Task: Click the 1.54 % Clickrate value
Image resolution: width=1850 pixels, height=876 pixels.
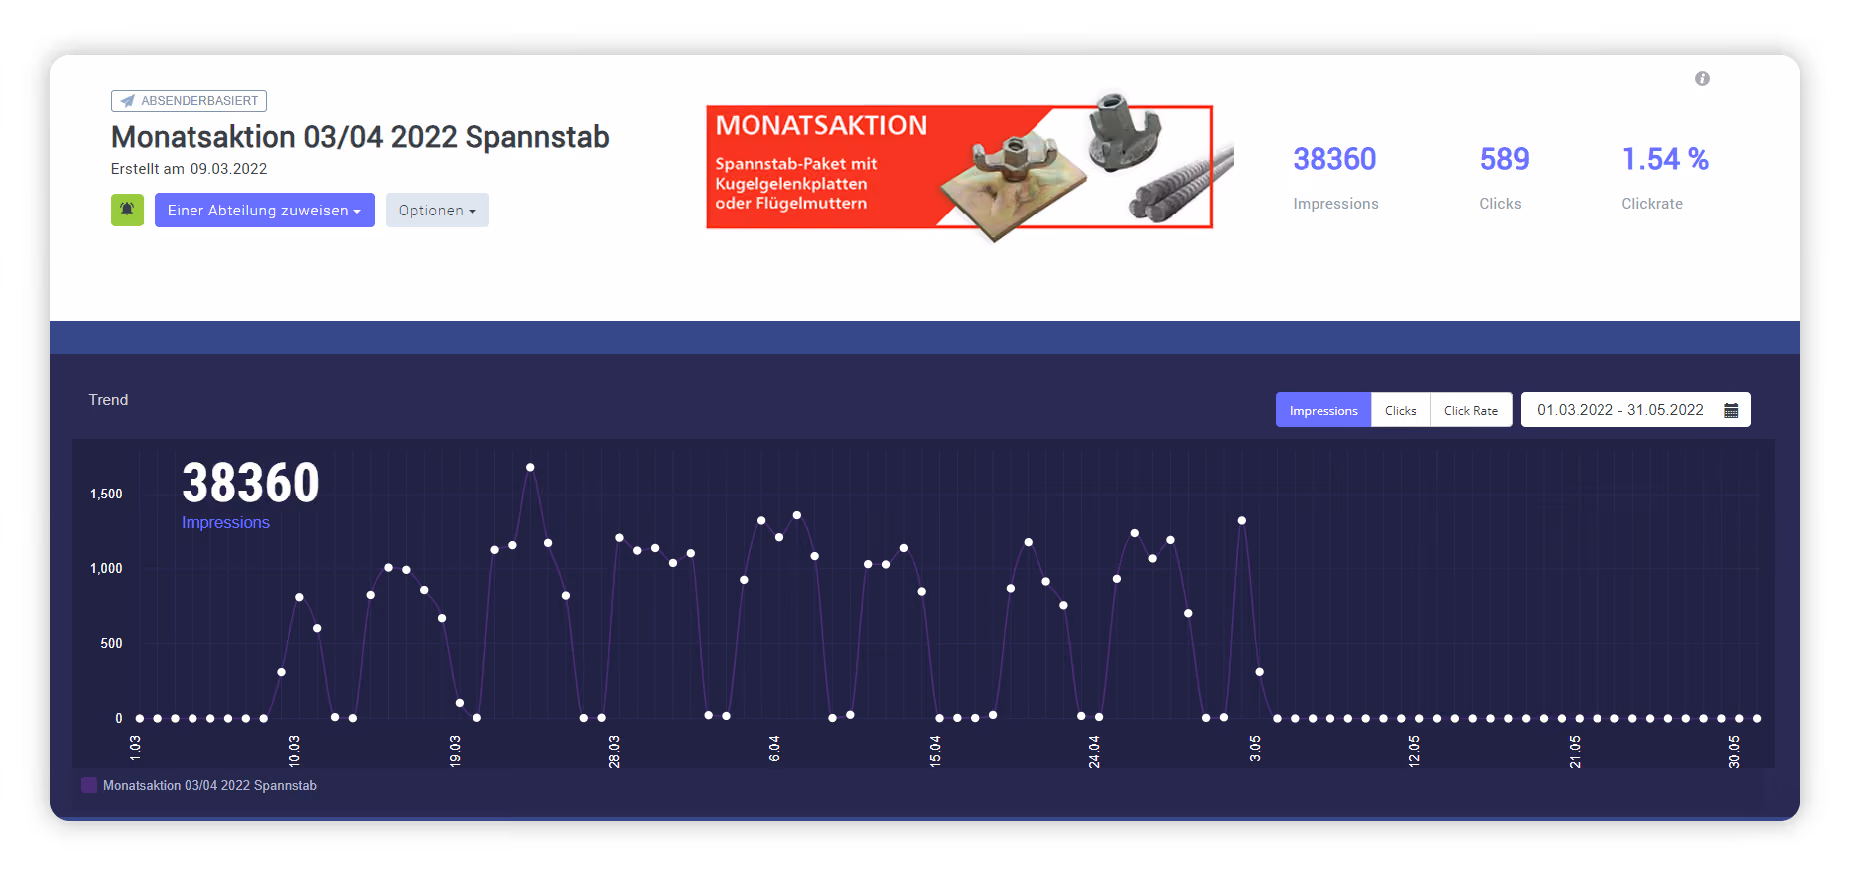Action: (1665, 159)
